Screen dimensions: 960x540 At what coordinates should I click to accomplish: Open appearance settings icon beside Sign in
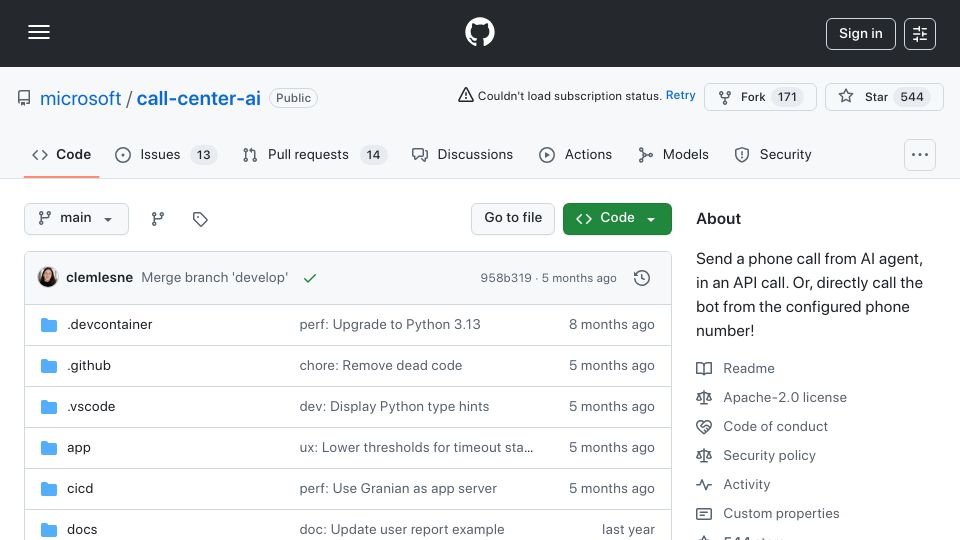point(920,34)
